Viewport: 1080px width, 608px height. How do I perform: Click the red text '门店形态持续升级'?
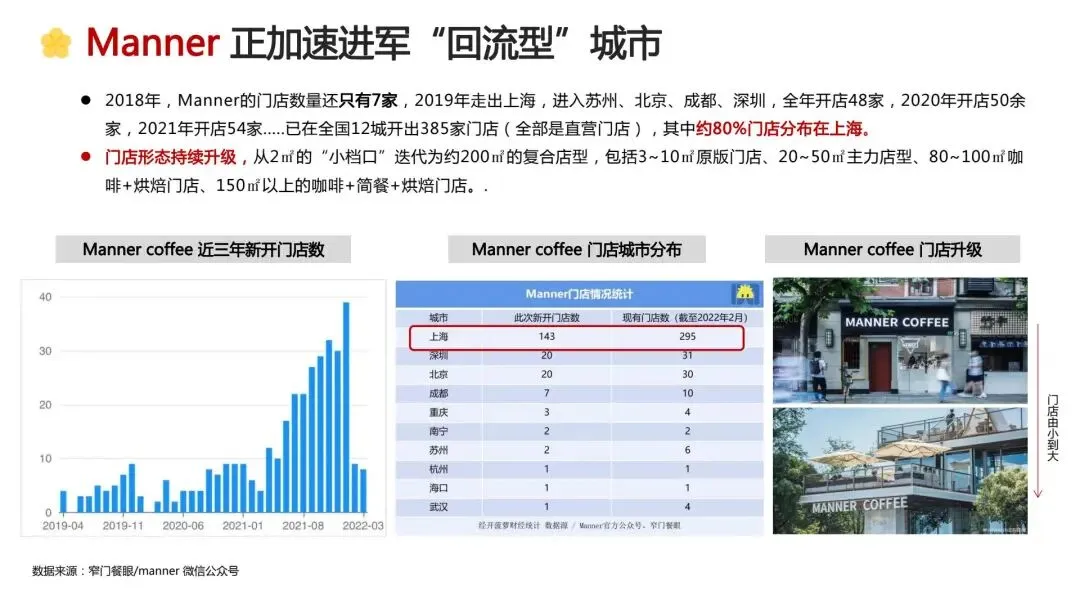click(x=170, y=157)
